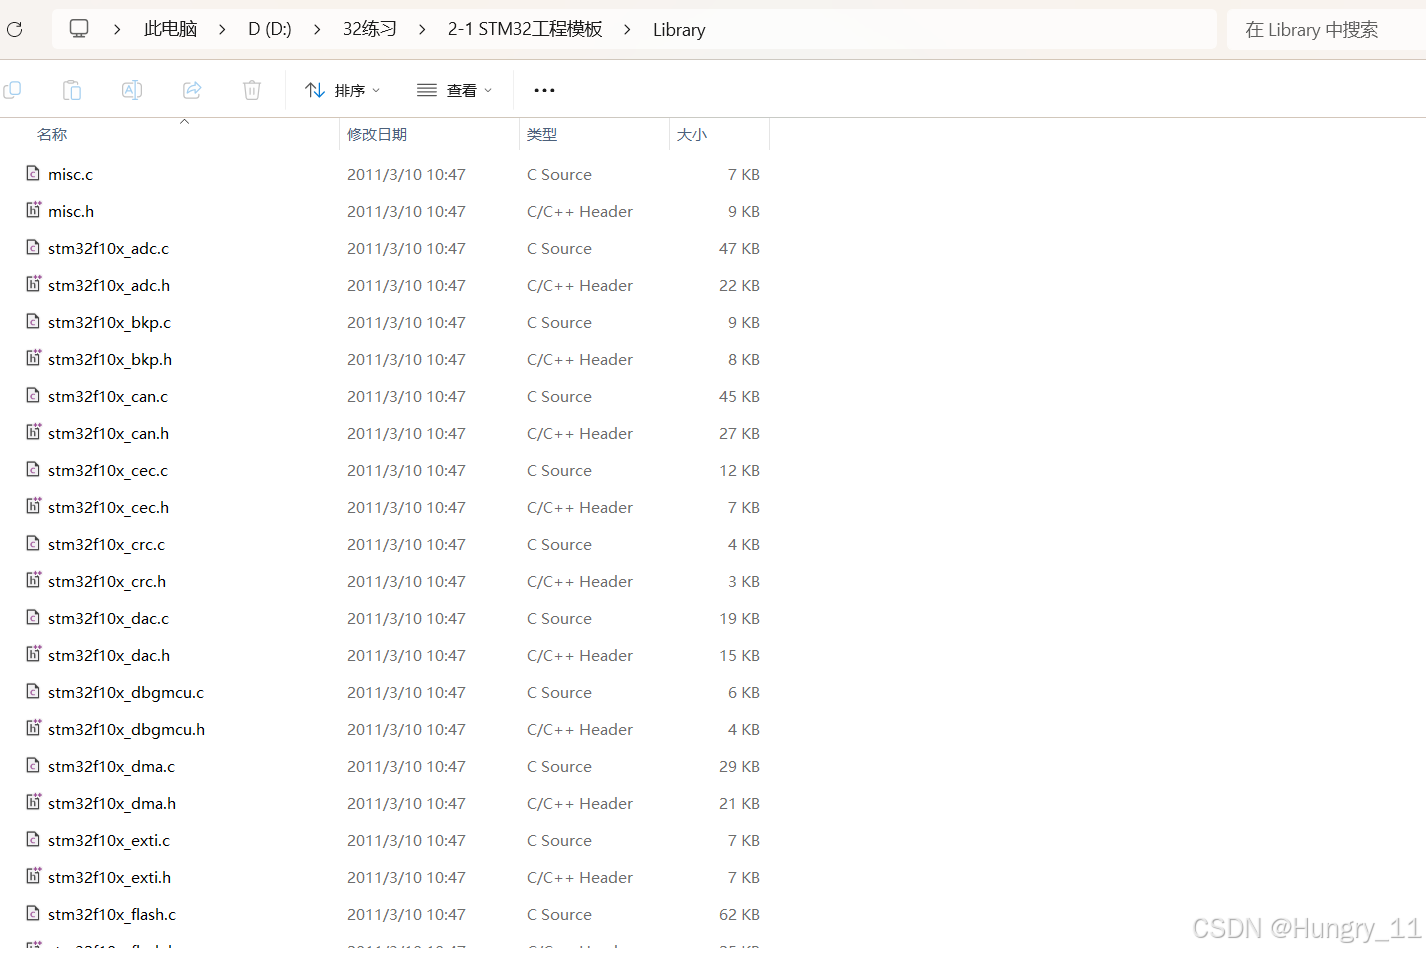The height and width of the screenshot is (954, 1426).
Task: Click Library in the breadcrumb path
Action: 679,30
